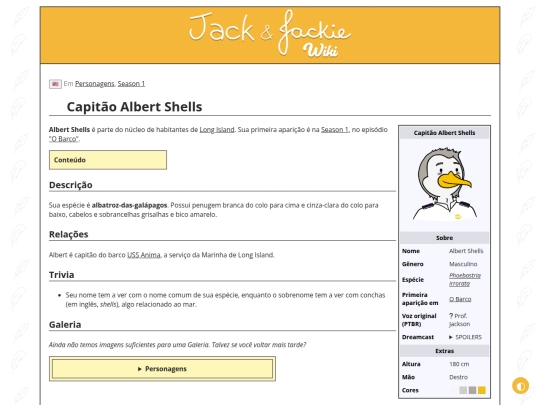Click the Galeria section heading
This screenshot has height=405, width=540.
pyautogui.click(x=65, y=325)
